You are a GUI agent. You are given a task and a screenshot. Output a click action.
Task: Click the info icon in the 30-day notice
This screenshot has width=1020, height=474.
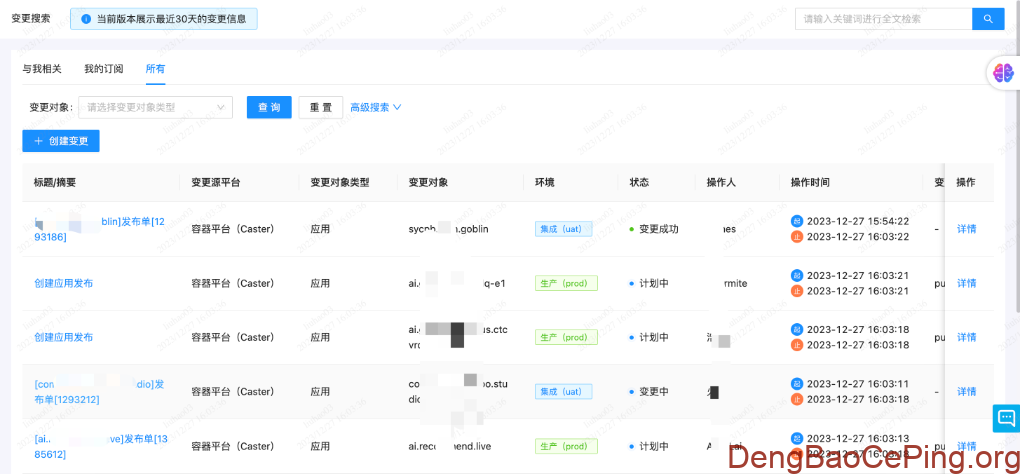click(86, 19)
